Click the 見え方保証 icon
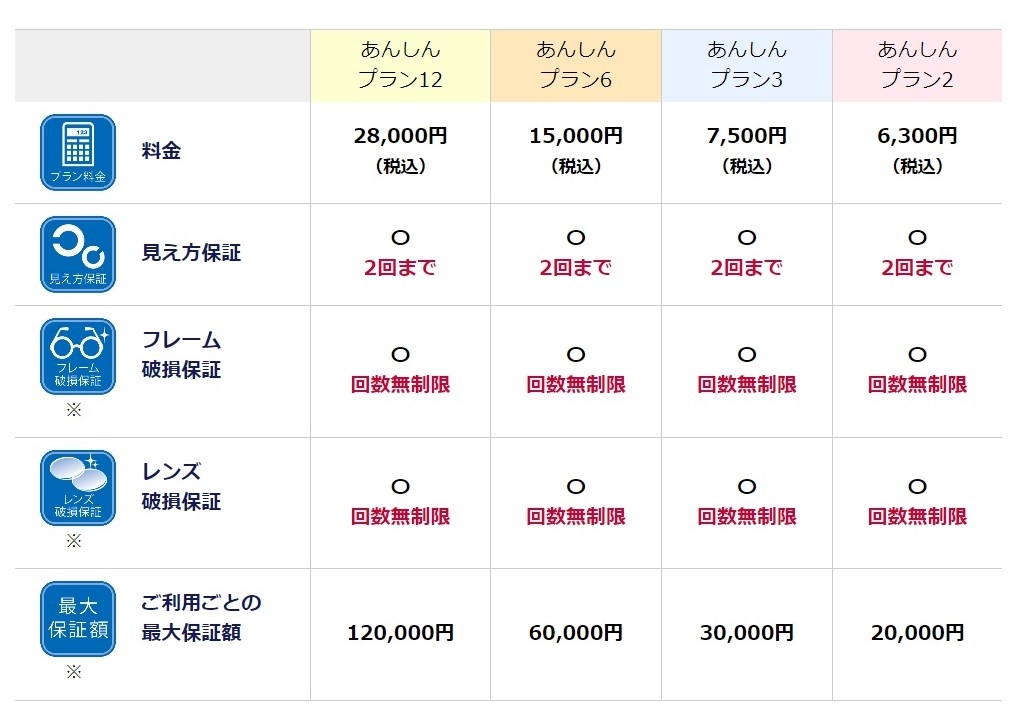Screen dimensions: 1009x718 [77, 254]
